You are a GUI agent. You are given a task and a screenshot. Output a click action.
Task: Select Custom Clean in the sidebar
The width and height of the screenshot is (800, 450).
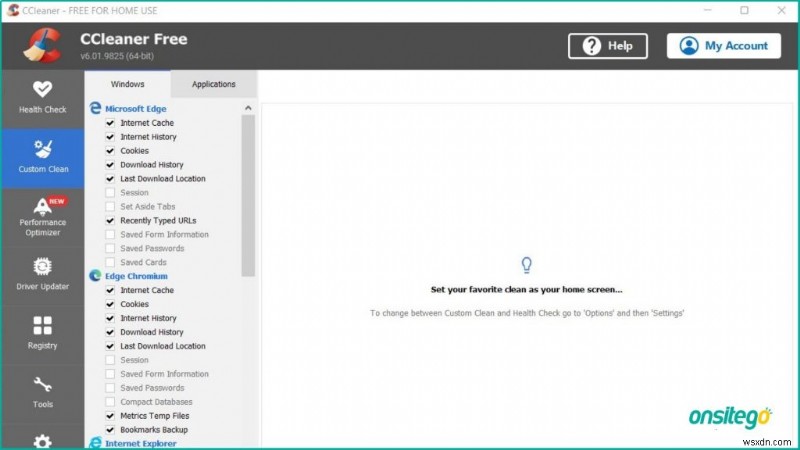(43, 157)
